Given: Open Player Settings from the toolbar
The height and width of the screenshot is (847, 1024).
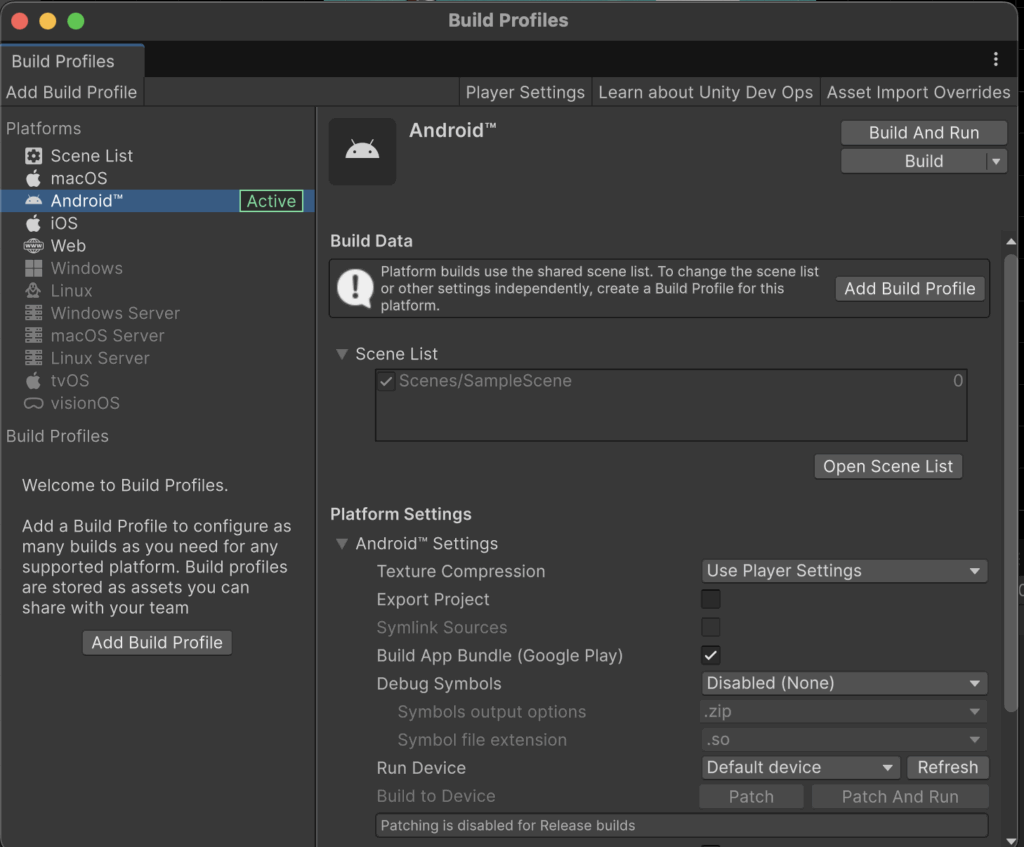Looking at the screenshot, I should coord(525,92).
